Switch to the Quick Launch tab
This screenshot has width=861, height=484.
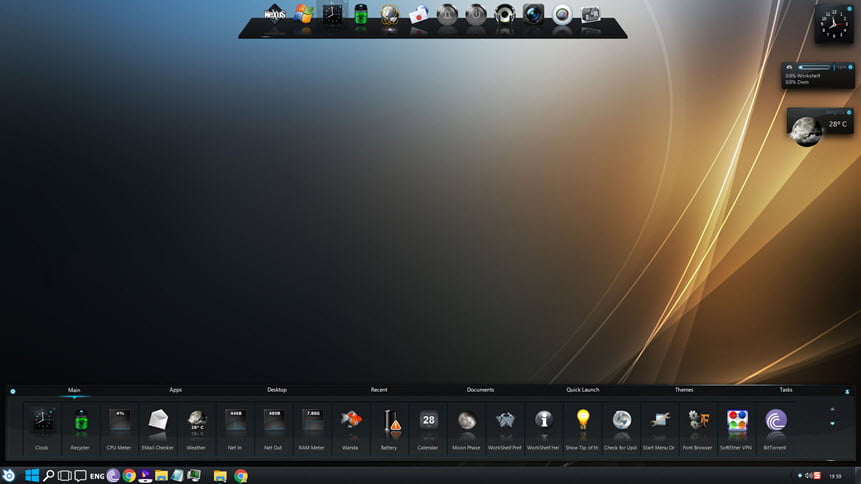[583, 390]
